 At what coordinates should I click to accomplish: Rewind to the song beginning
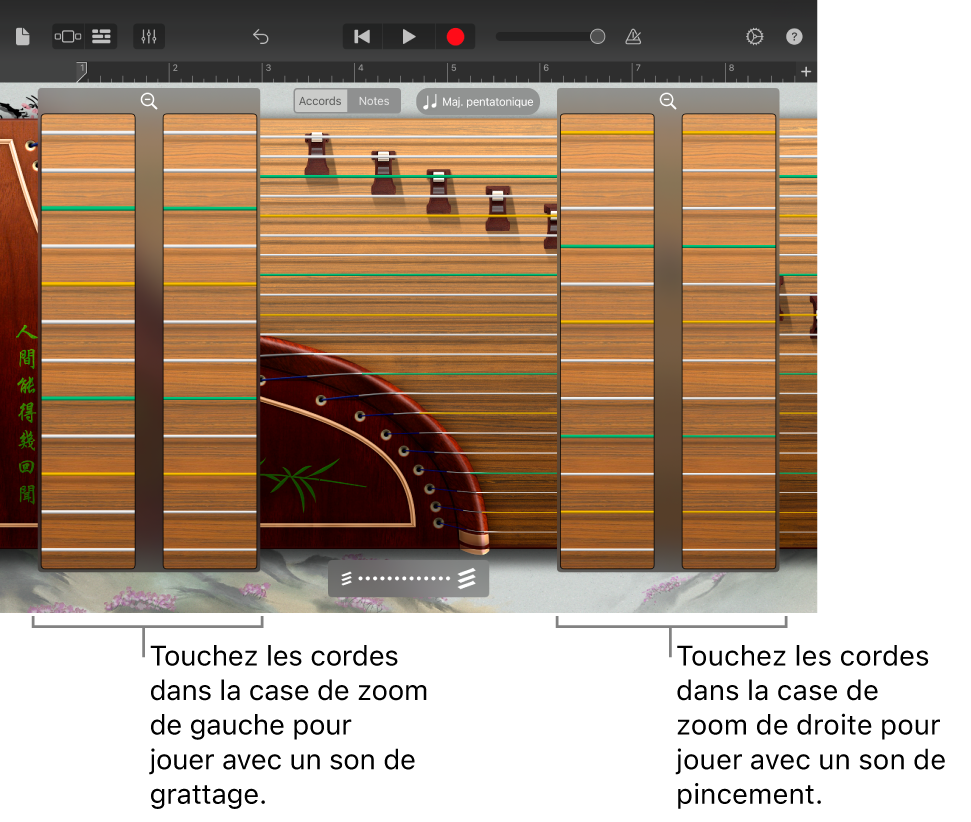coord(361,36)
